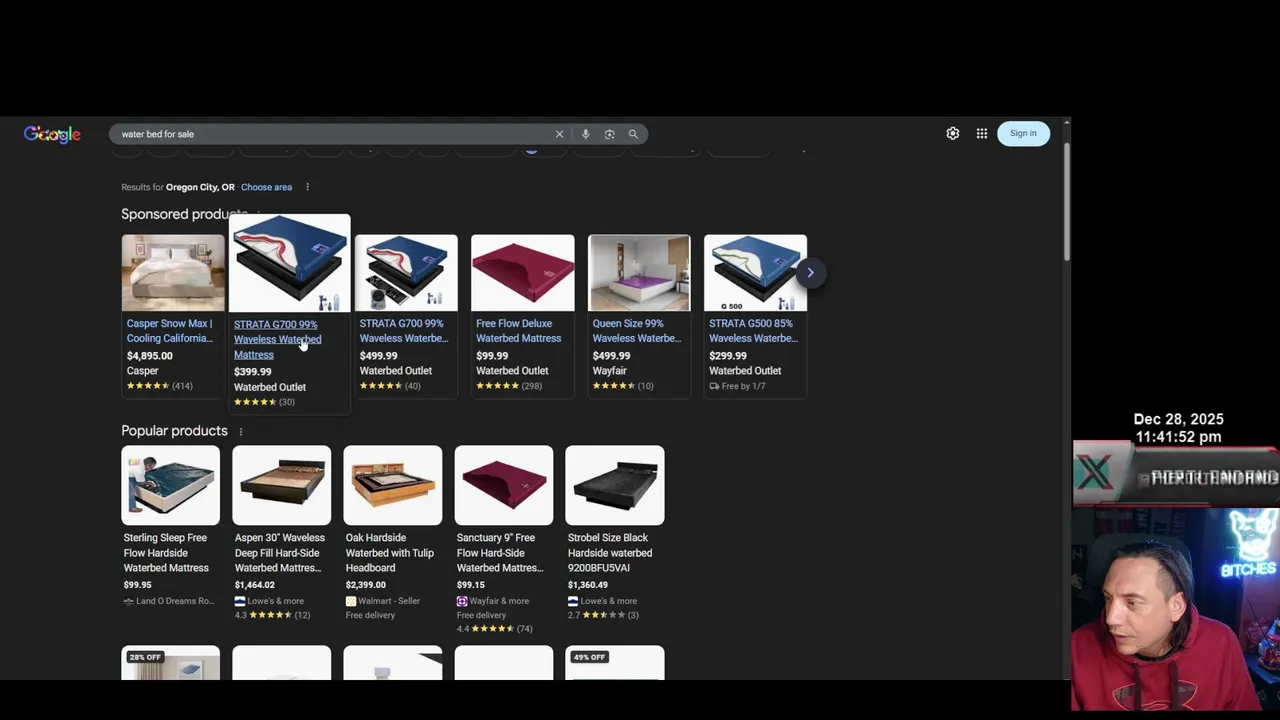The height and width of the screenshot is (720, 1280).
Task: Open the STRATA G700 $399.99 product title link
Action: coord(277,339)
